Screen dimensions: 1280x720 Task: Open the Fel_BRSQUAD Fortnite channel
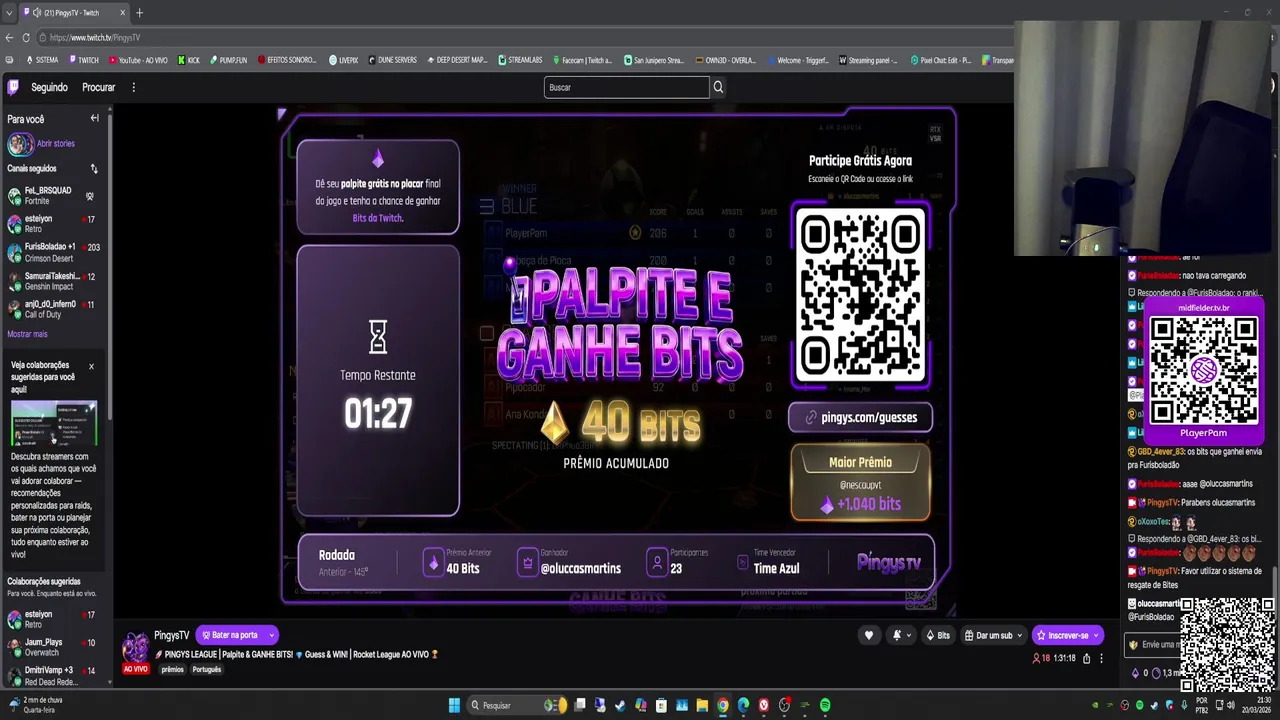click(53, 195)
